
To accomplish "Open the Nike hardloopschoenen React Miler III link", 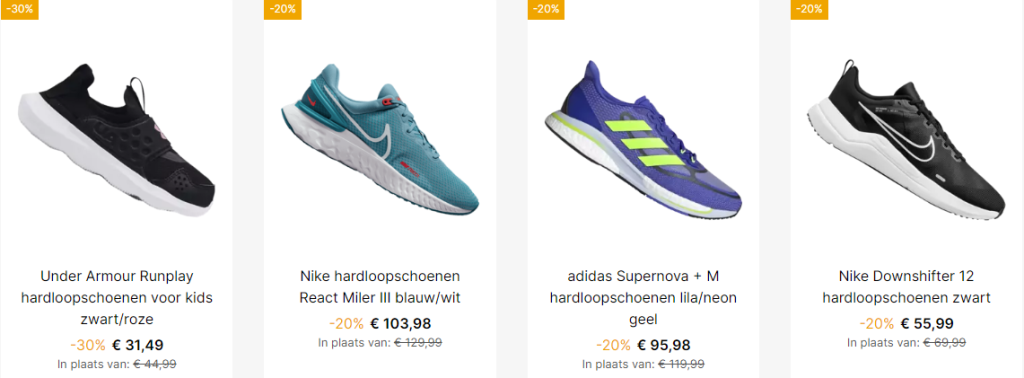I will tap(380, 287).
